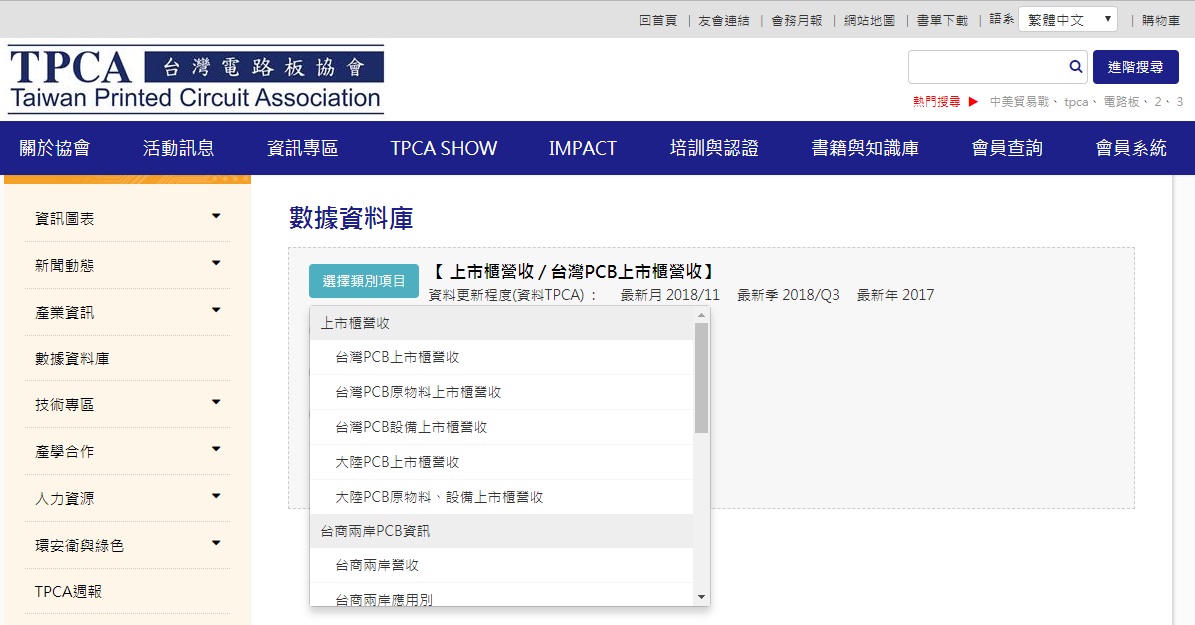Select 台灣PCB原物料上市櫃營收 from the list
The image size is (1195, 625).
pyautogui.click(x=501, y=392)
